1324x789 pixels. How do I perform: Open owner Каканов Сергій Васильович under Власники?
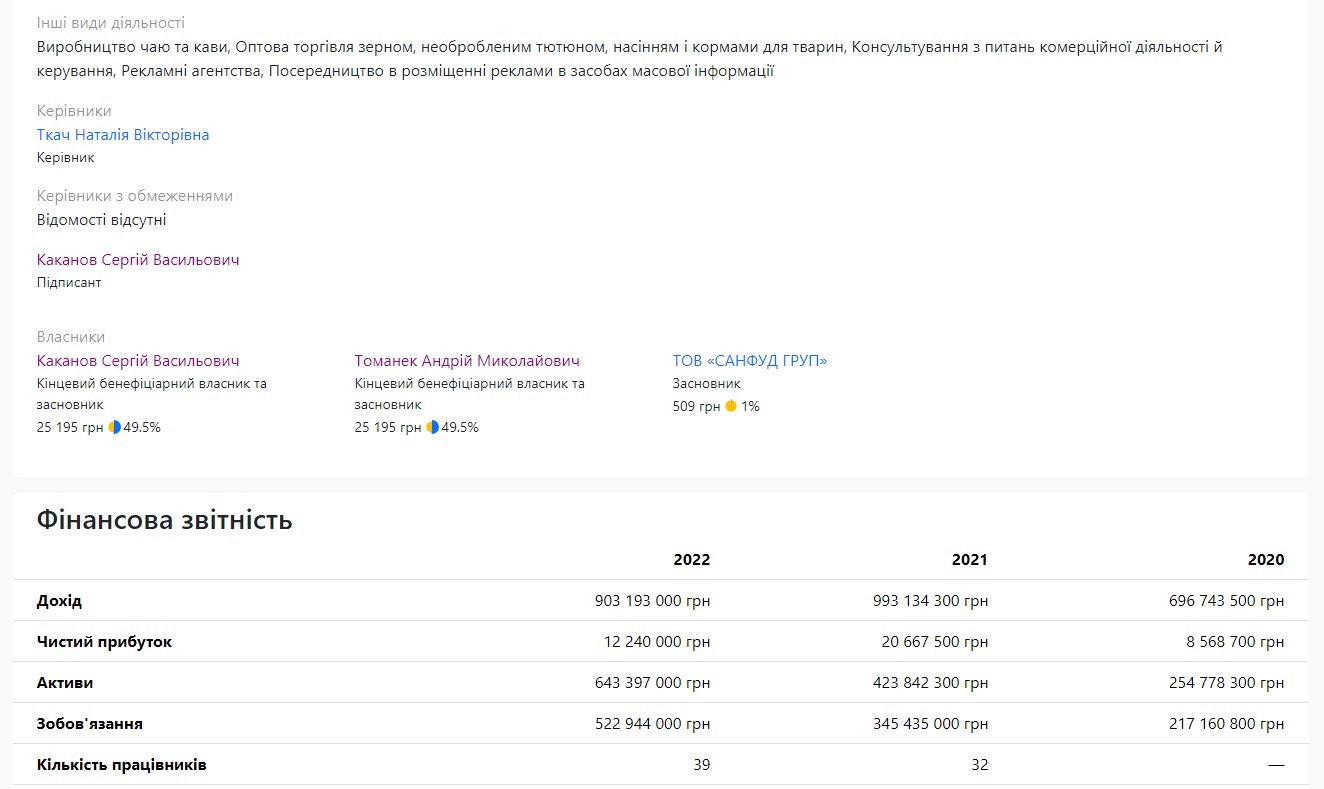click(x=138, y=361)
